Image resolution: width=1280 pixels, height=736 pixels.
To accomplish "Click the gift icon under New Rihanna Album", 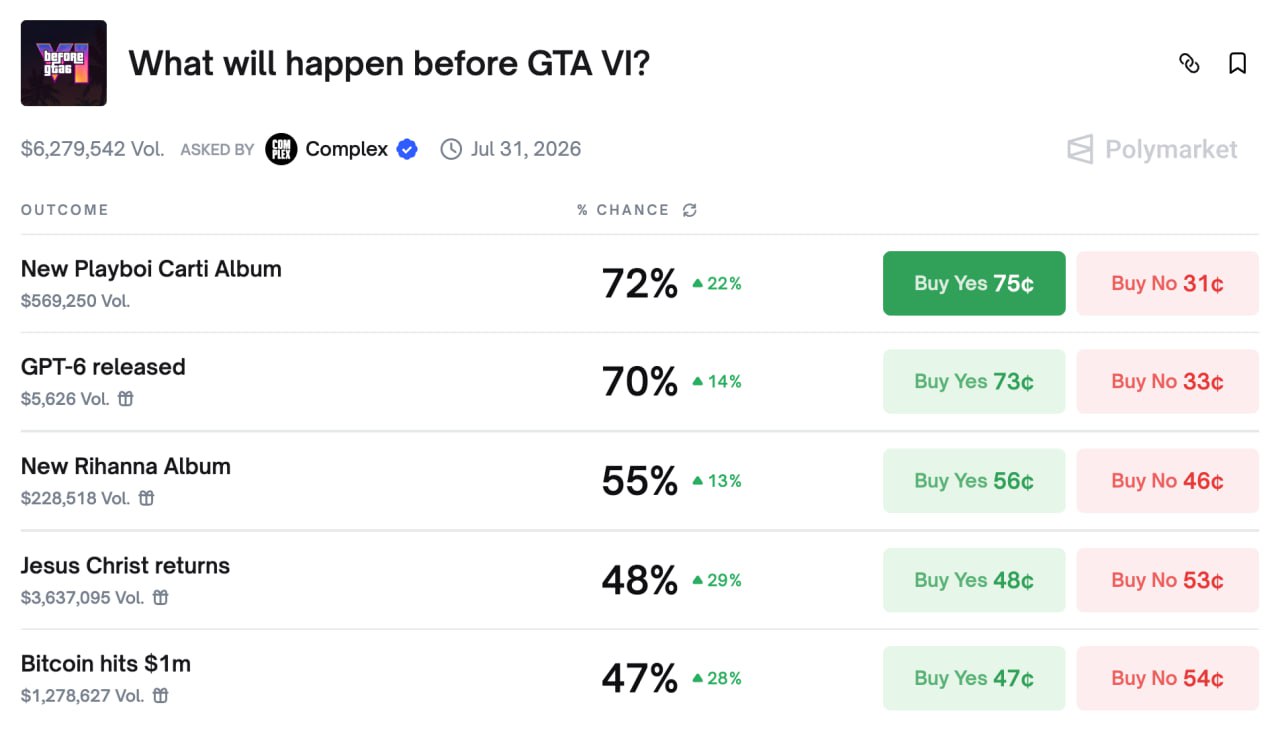I will click(146, 498).
